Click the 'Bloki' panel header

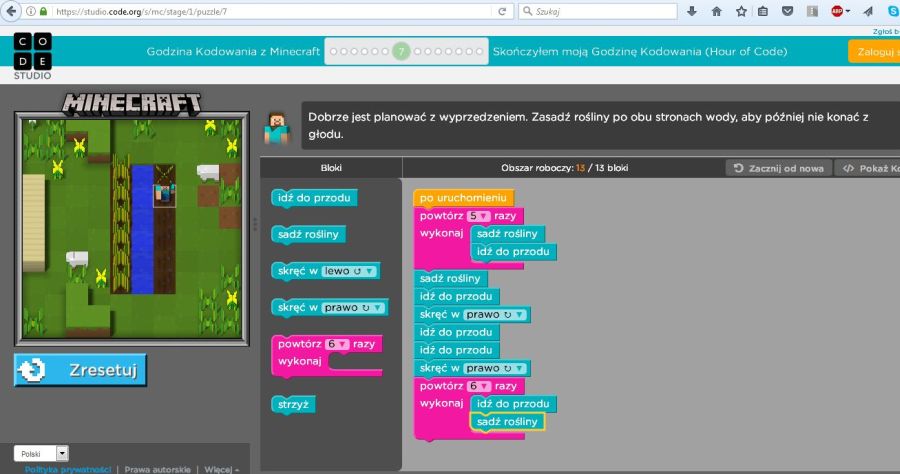[x=331, y=168]
